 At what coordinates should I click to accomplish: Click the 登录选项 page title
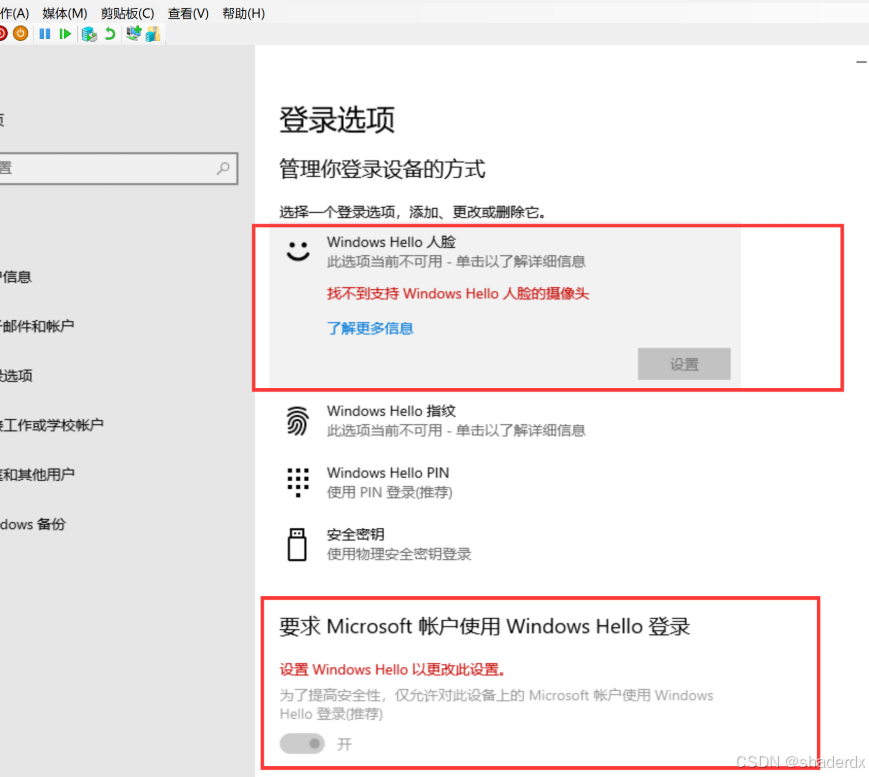click(337, 120)
